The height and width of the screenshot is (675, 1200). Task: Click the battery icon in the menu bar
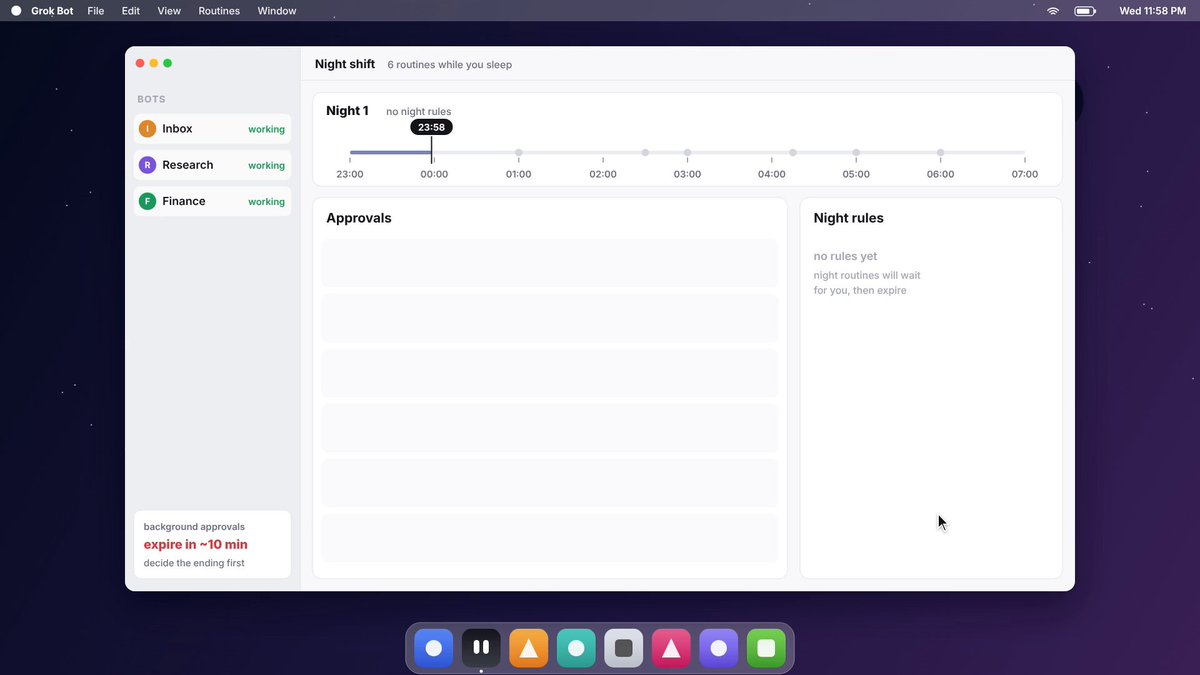point(1085,11)
